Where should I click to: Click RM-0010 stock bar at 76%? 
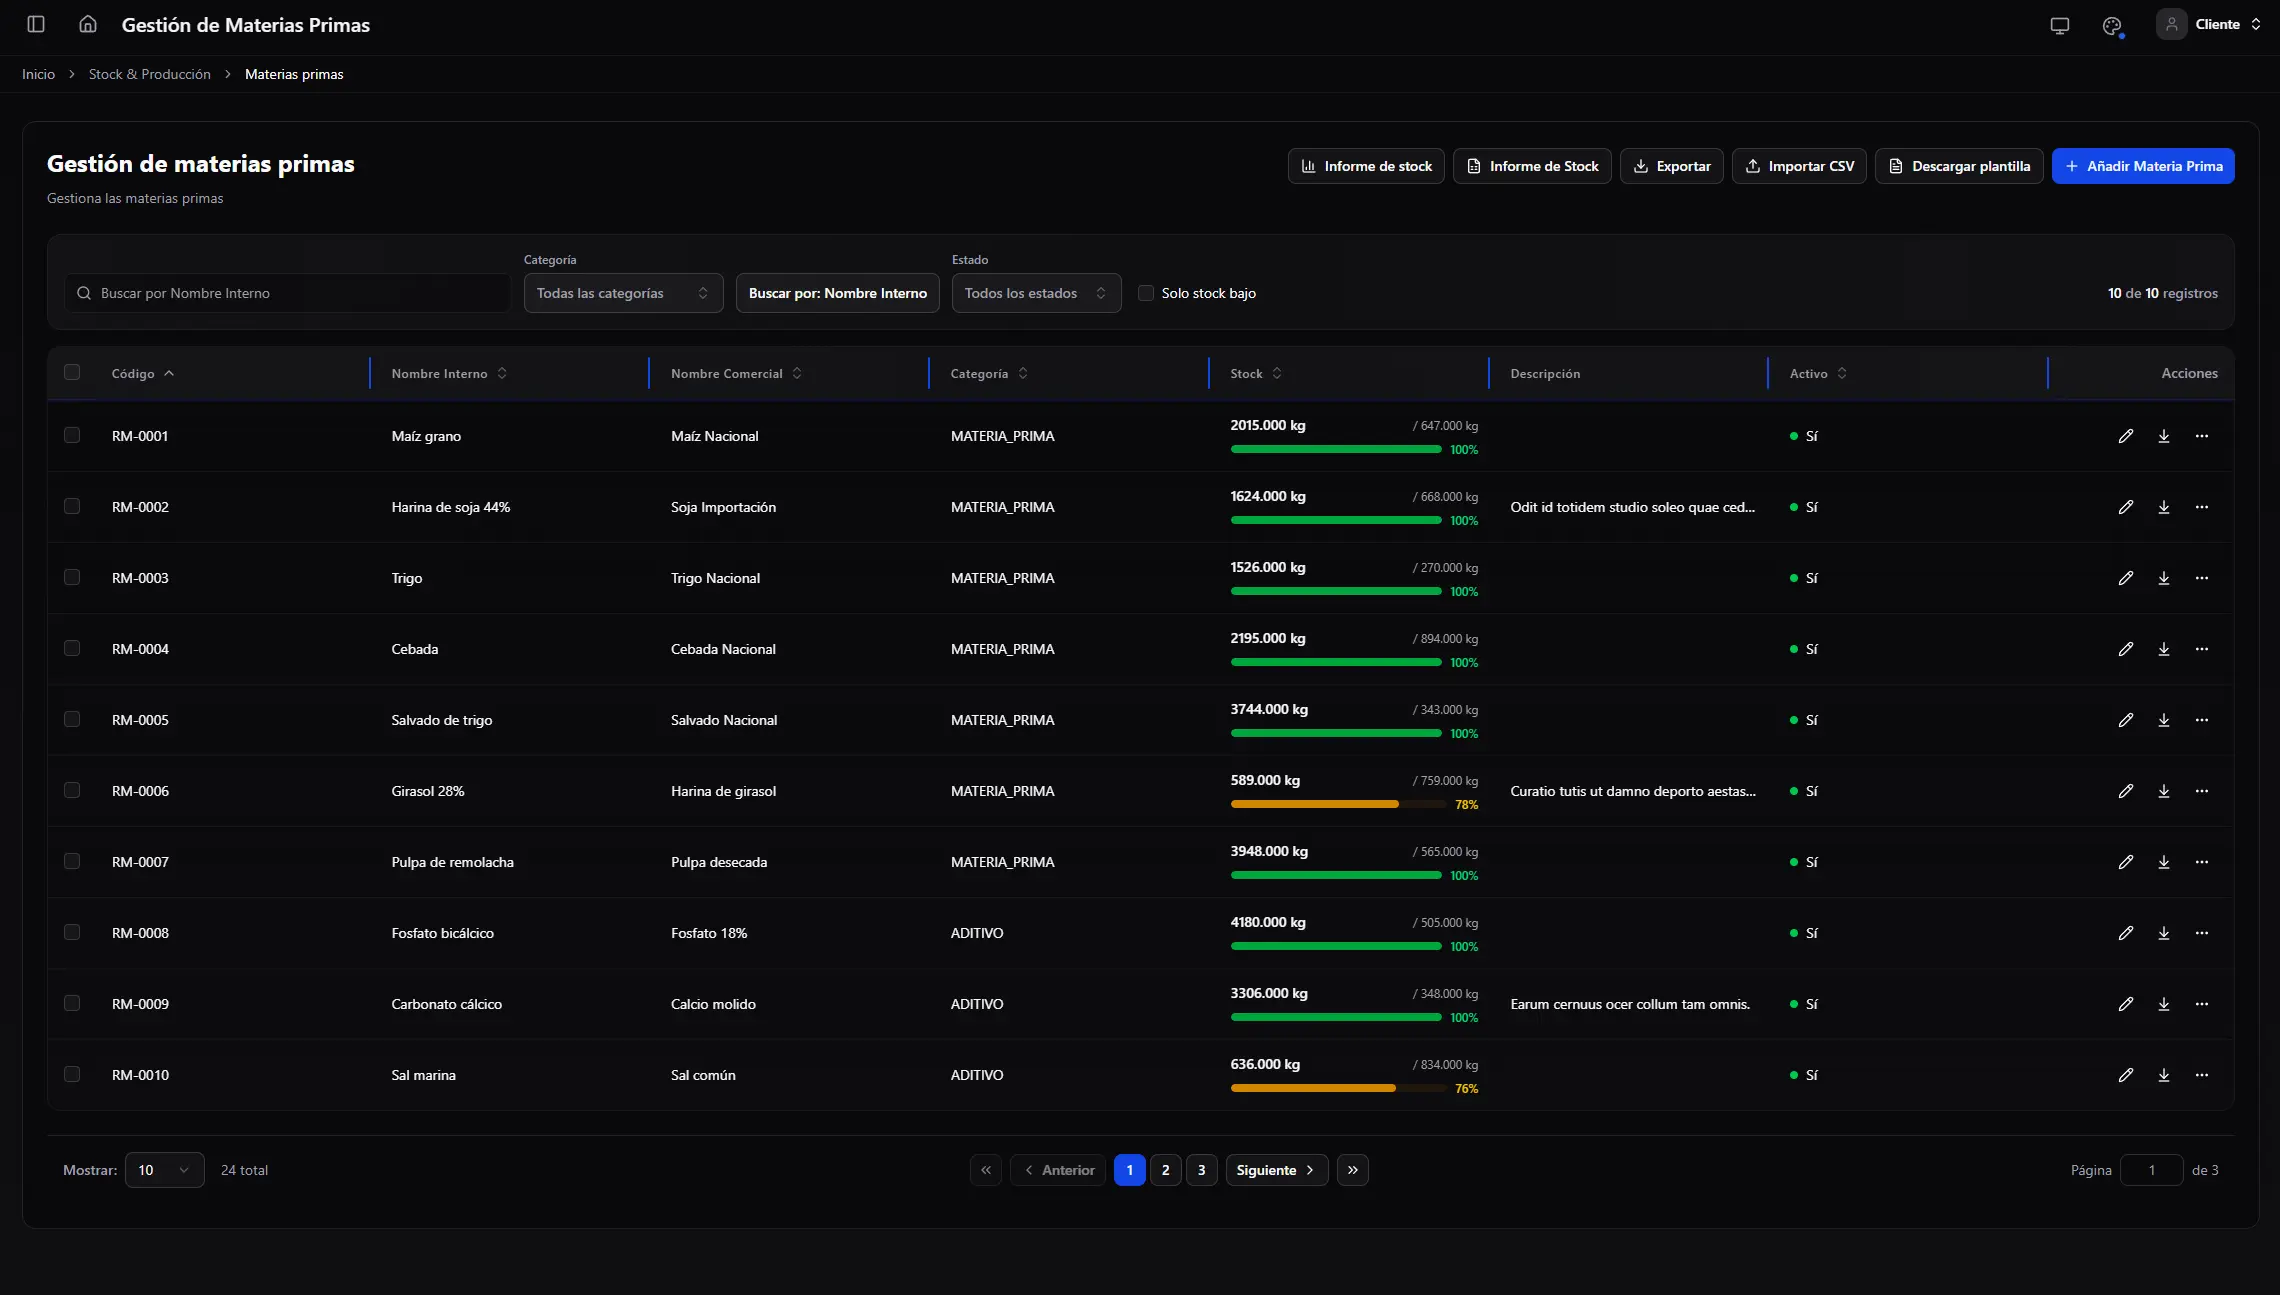coord(1337,1088)
